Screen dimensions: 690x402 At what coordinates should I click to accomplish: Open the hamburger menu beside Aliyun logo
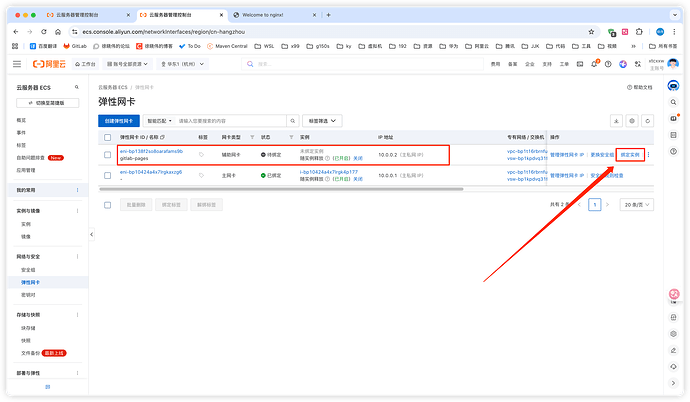click(x=17, y=63)
